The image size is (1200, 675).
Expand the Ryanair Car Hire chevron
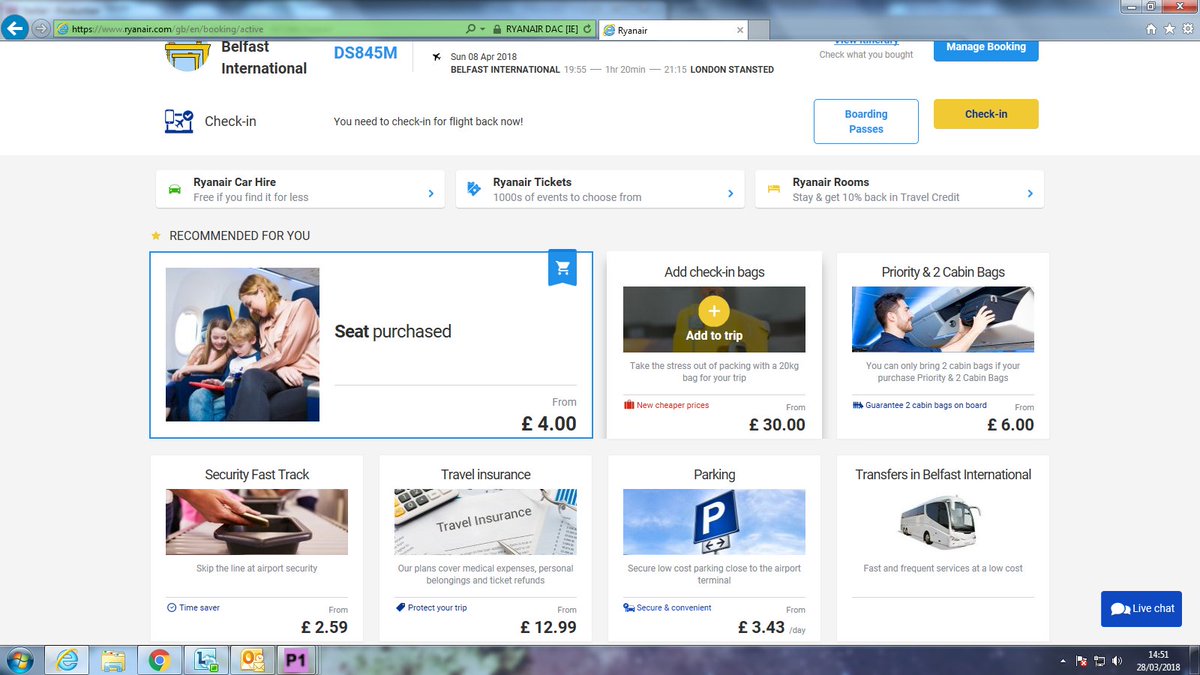(431, 193)
